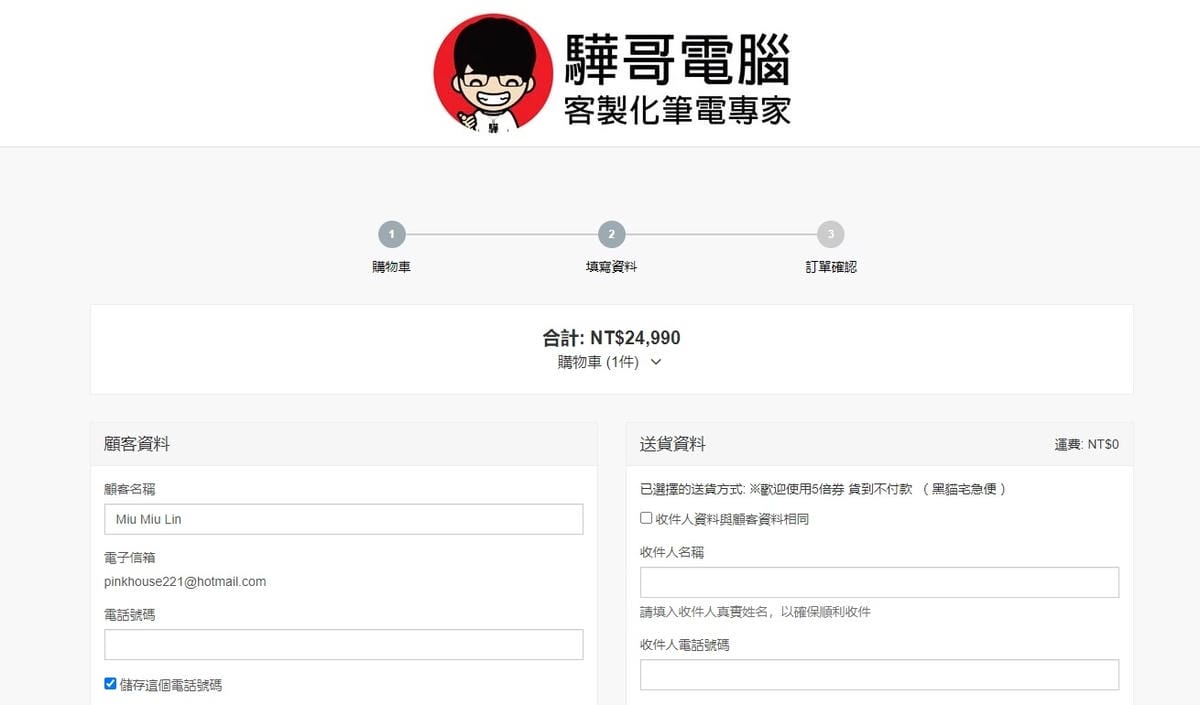
Task: Click the 購物車 (1件) summary text
Action: [x=598, y=362]
